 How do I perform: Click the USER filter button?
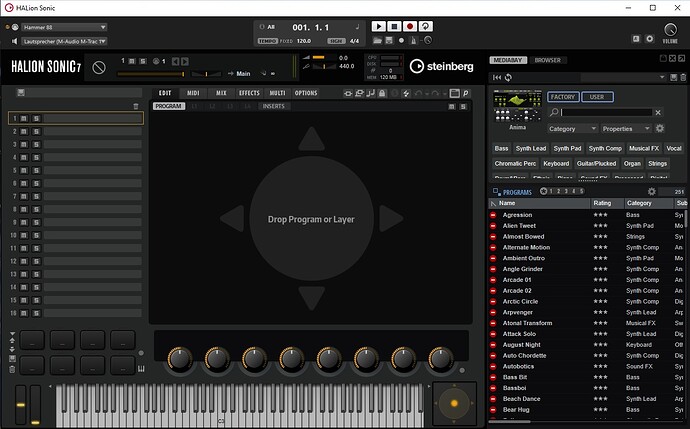597,97
